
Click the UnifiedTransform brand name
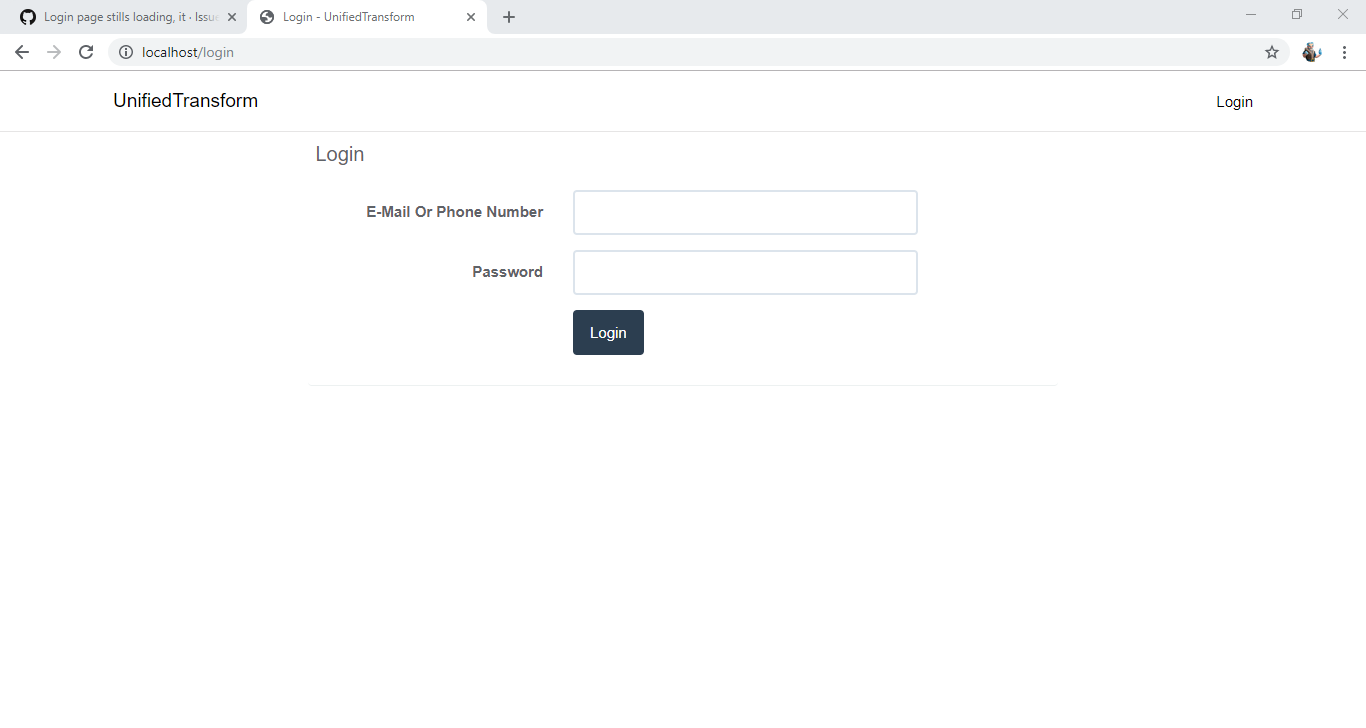click(x=185, y=100)
